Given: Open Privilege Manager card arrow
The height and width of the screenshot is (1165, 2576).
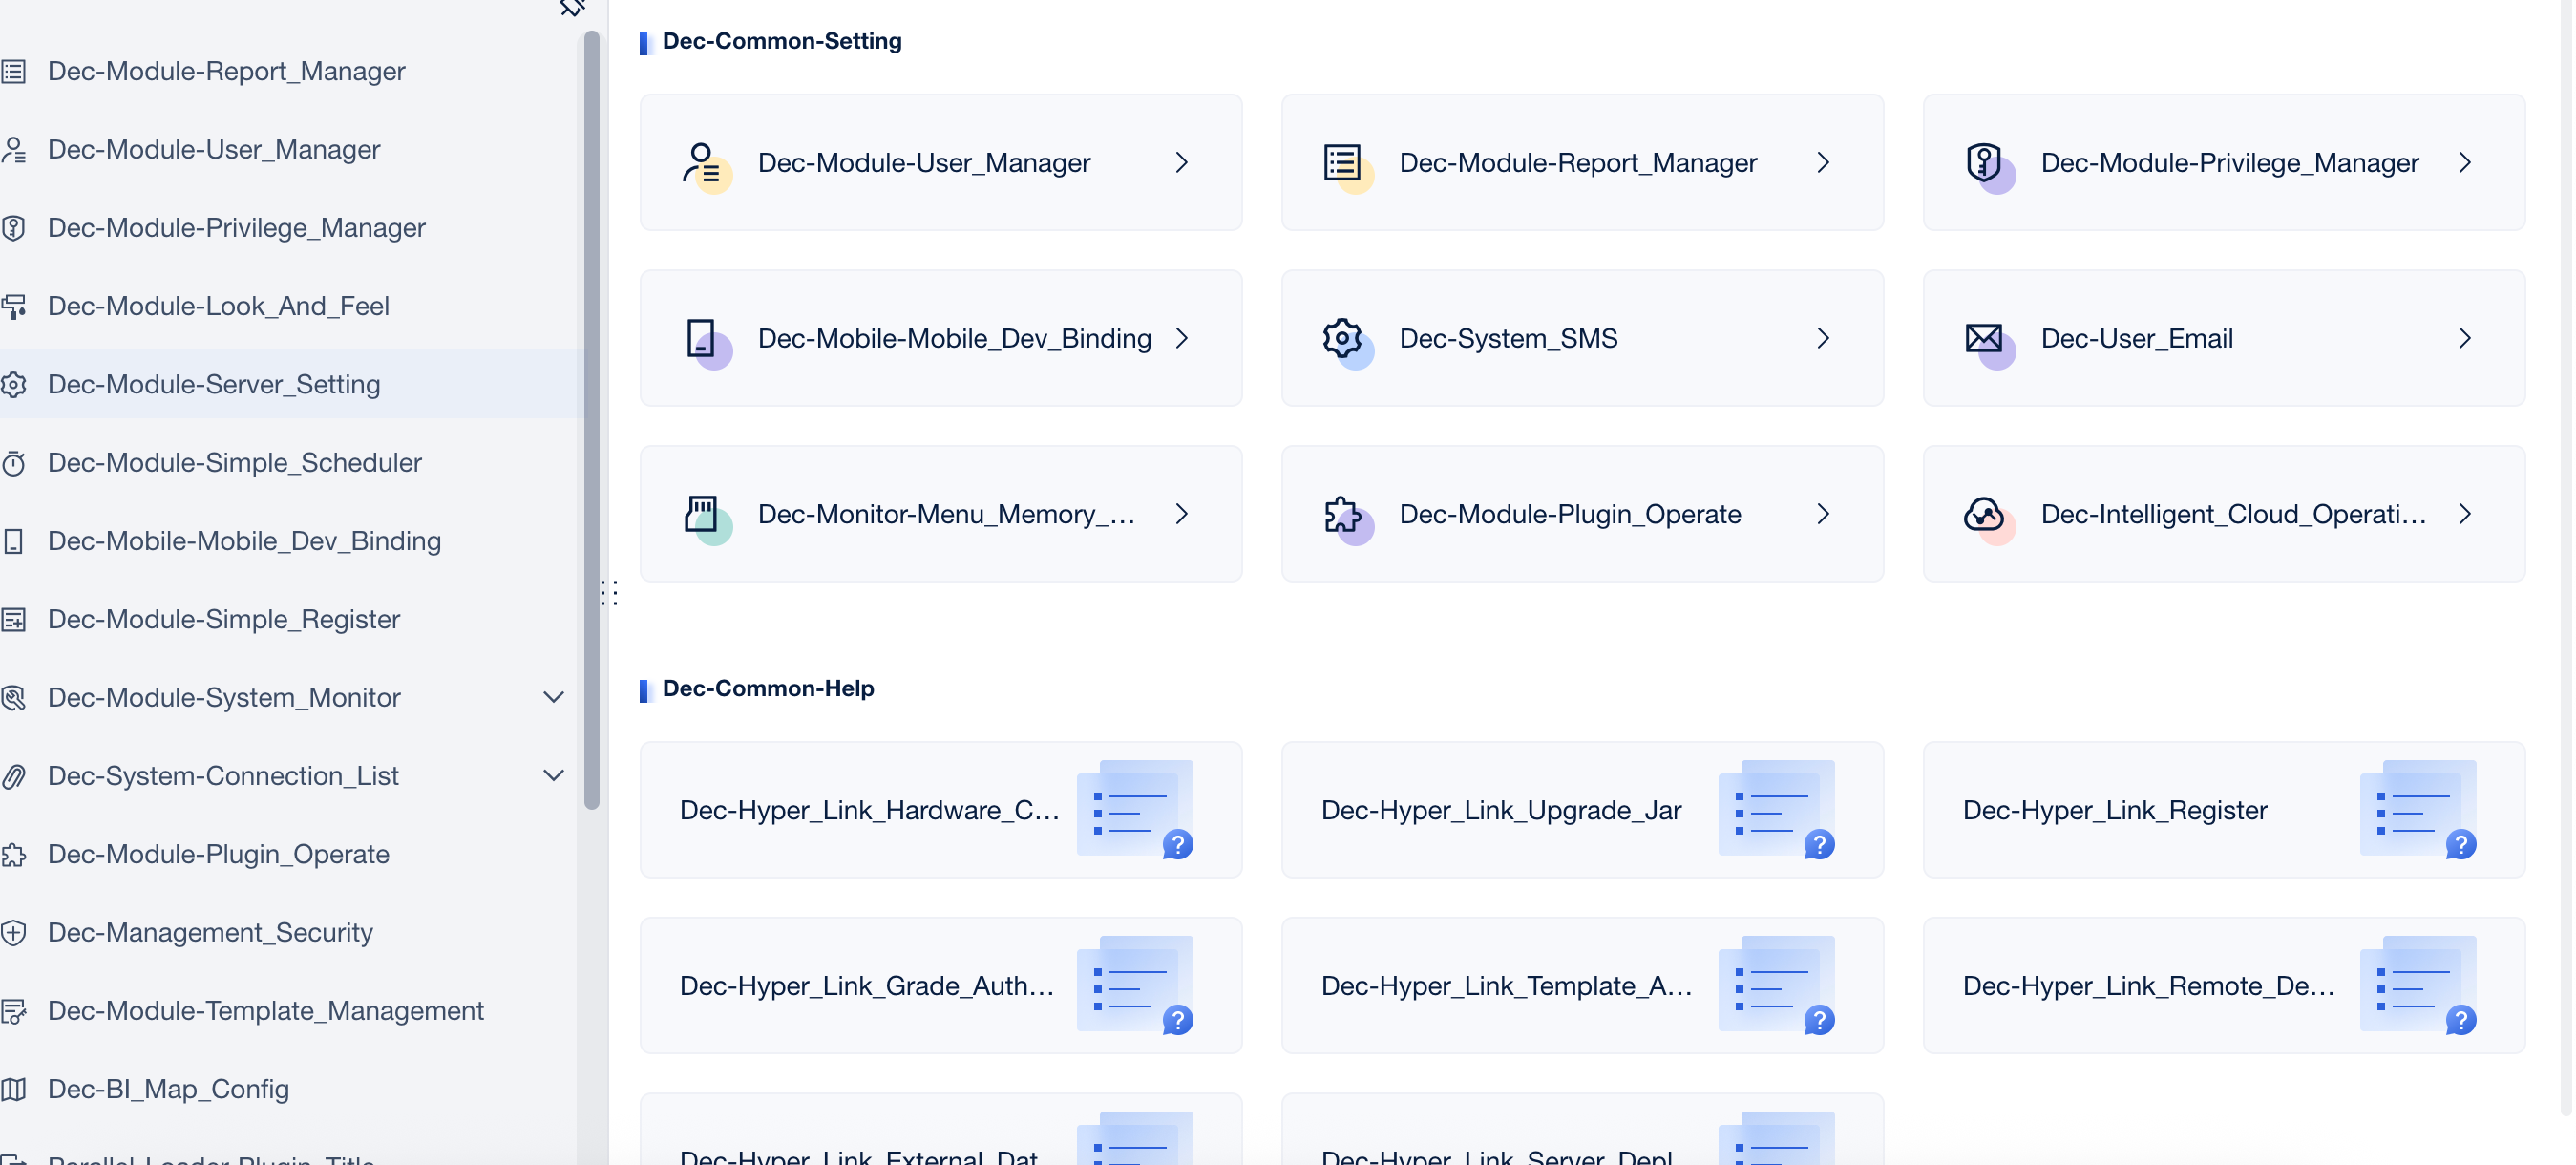Looking at the screenshot, I should pyautogui.click(x=2465, y=163).
